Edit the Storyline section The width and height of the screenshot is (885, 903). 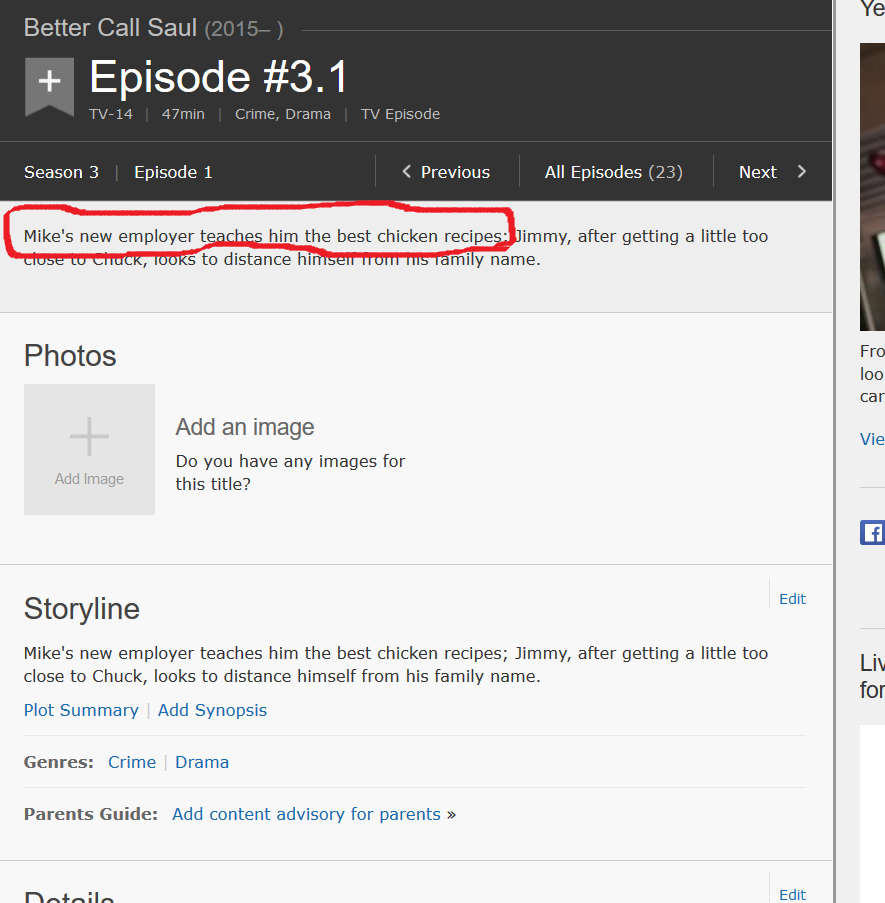pos(792,599)
